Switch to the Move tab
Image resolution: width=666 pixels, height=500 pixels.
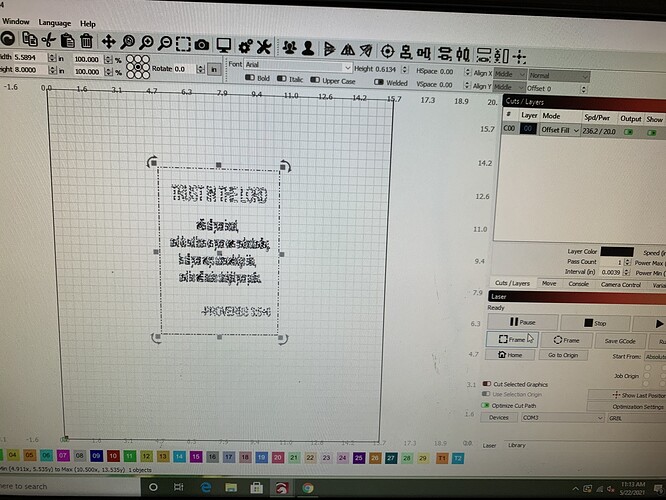tap(549, 283)
